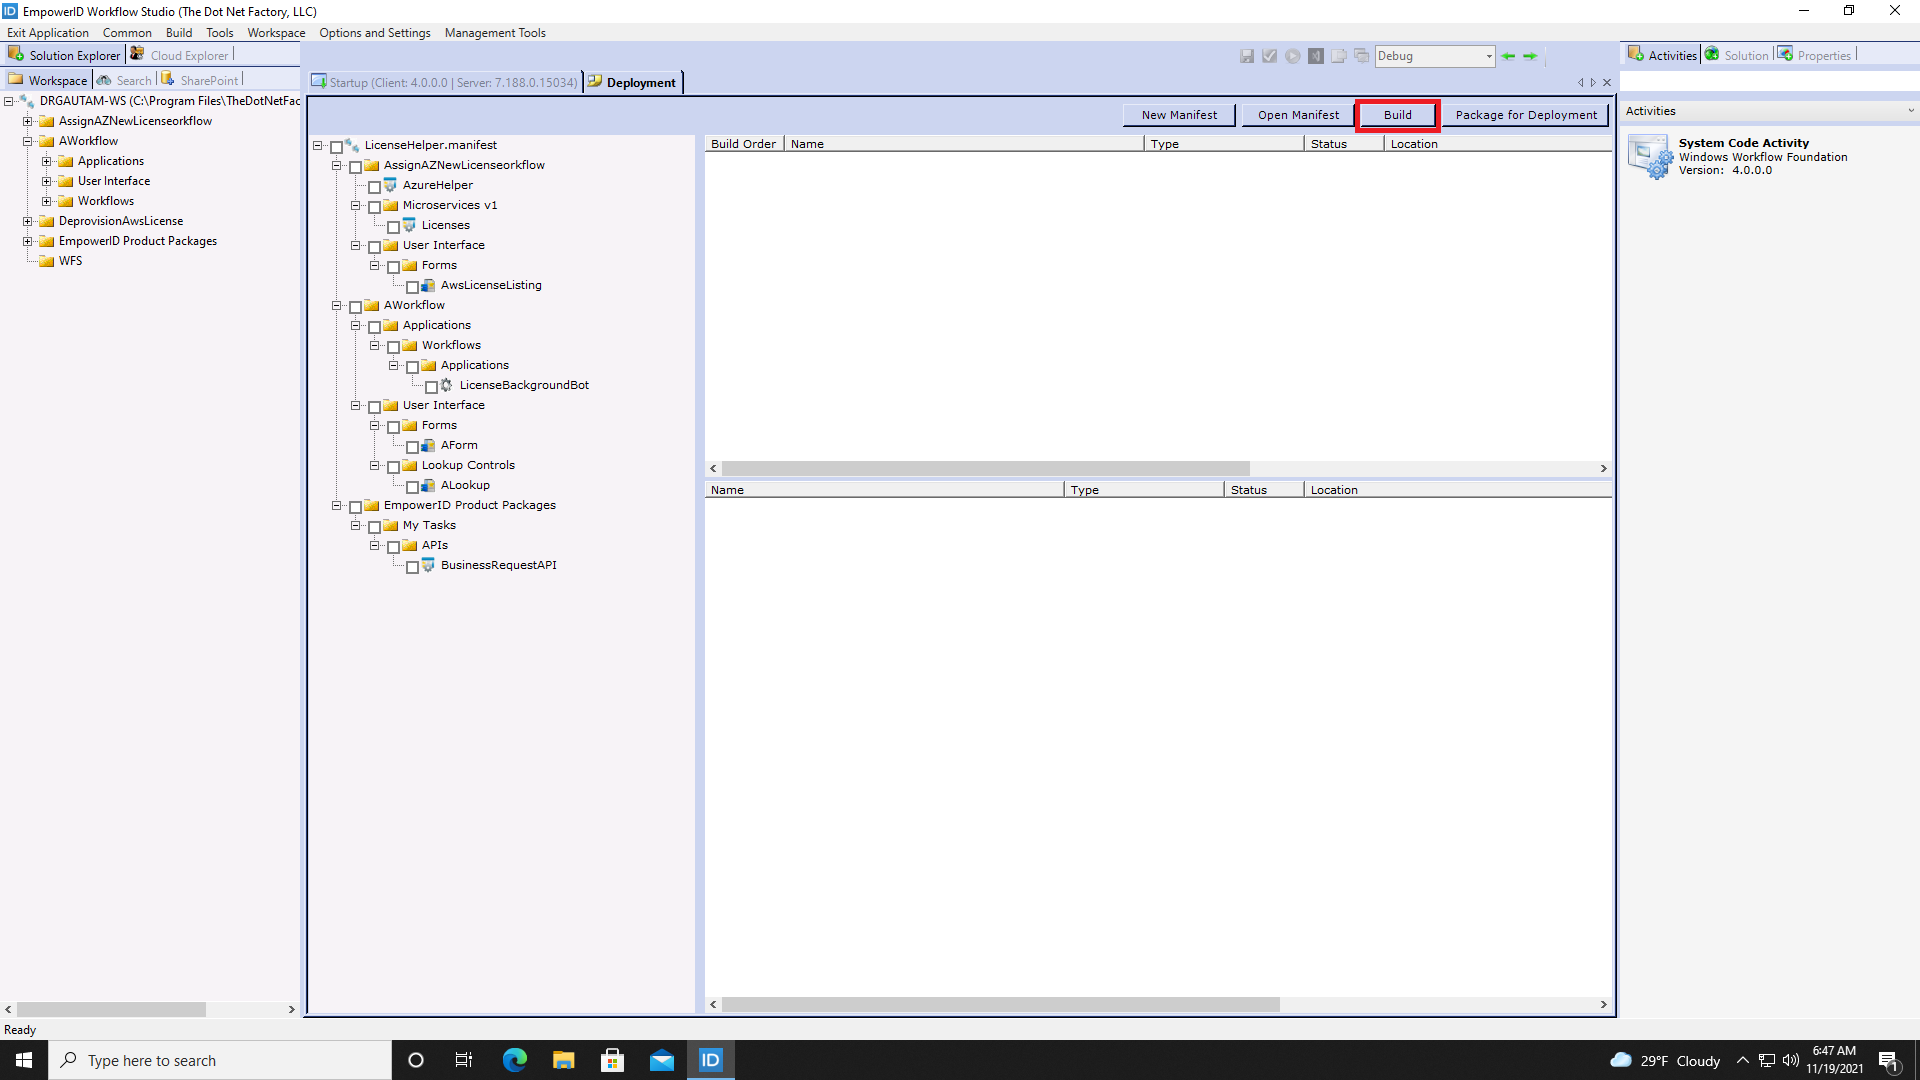This screenshot has width=1920, height=1080.
Task: Click the Build button
Action: click(x=1396, y=114)
